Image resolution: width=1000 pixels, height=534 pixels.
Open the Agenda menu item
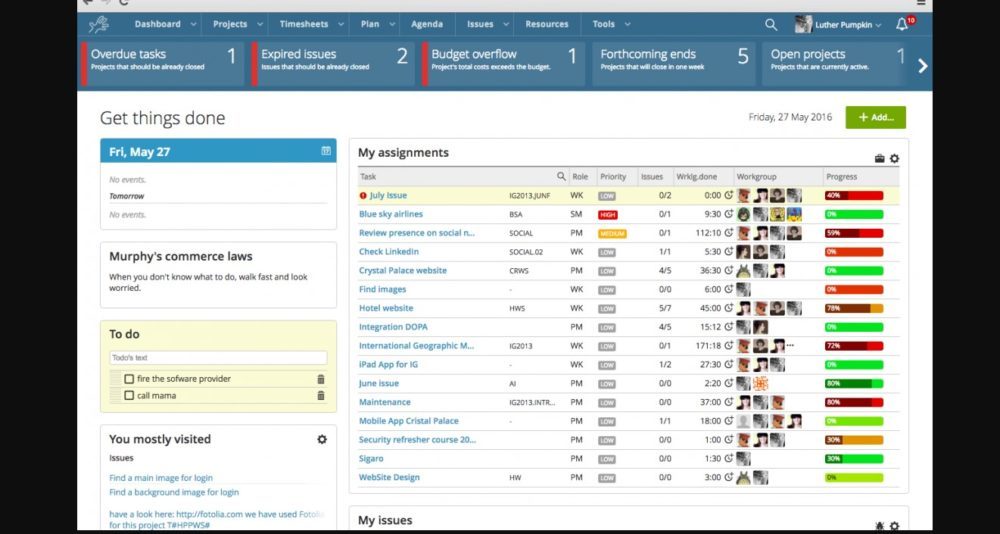(426, 24)
